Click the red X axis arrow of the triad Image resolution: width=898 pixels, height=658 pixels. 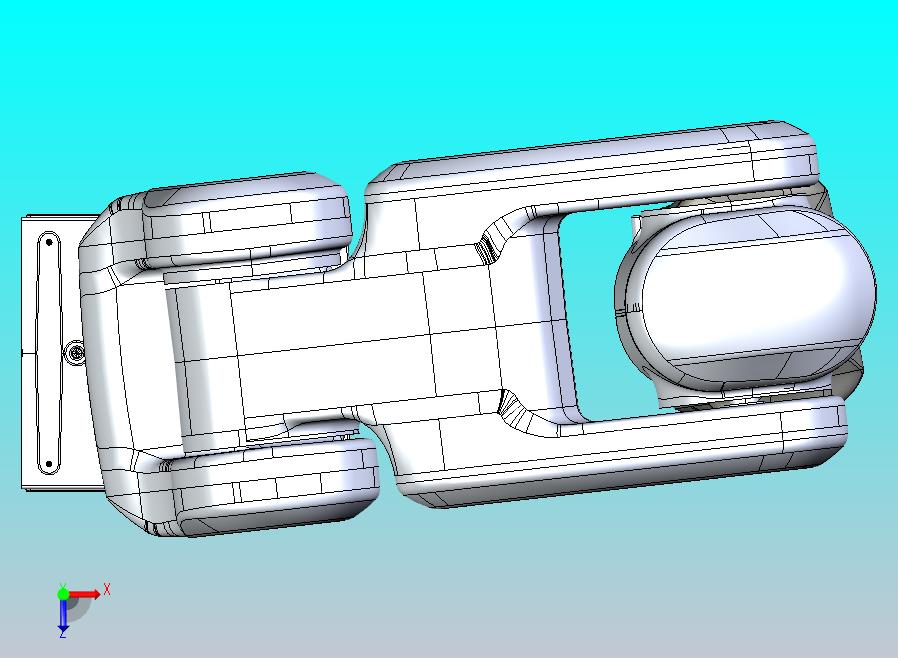click(x=84, y=594)
